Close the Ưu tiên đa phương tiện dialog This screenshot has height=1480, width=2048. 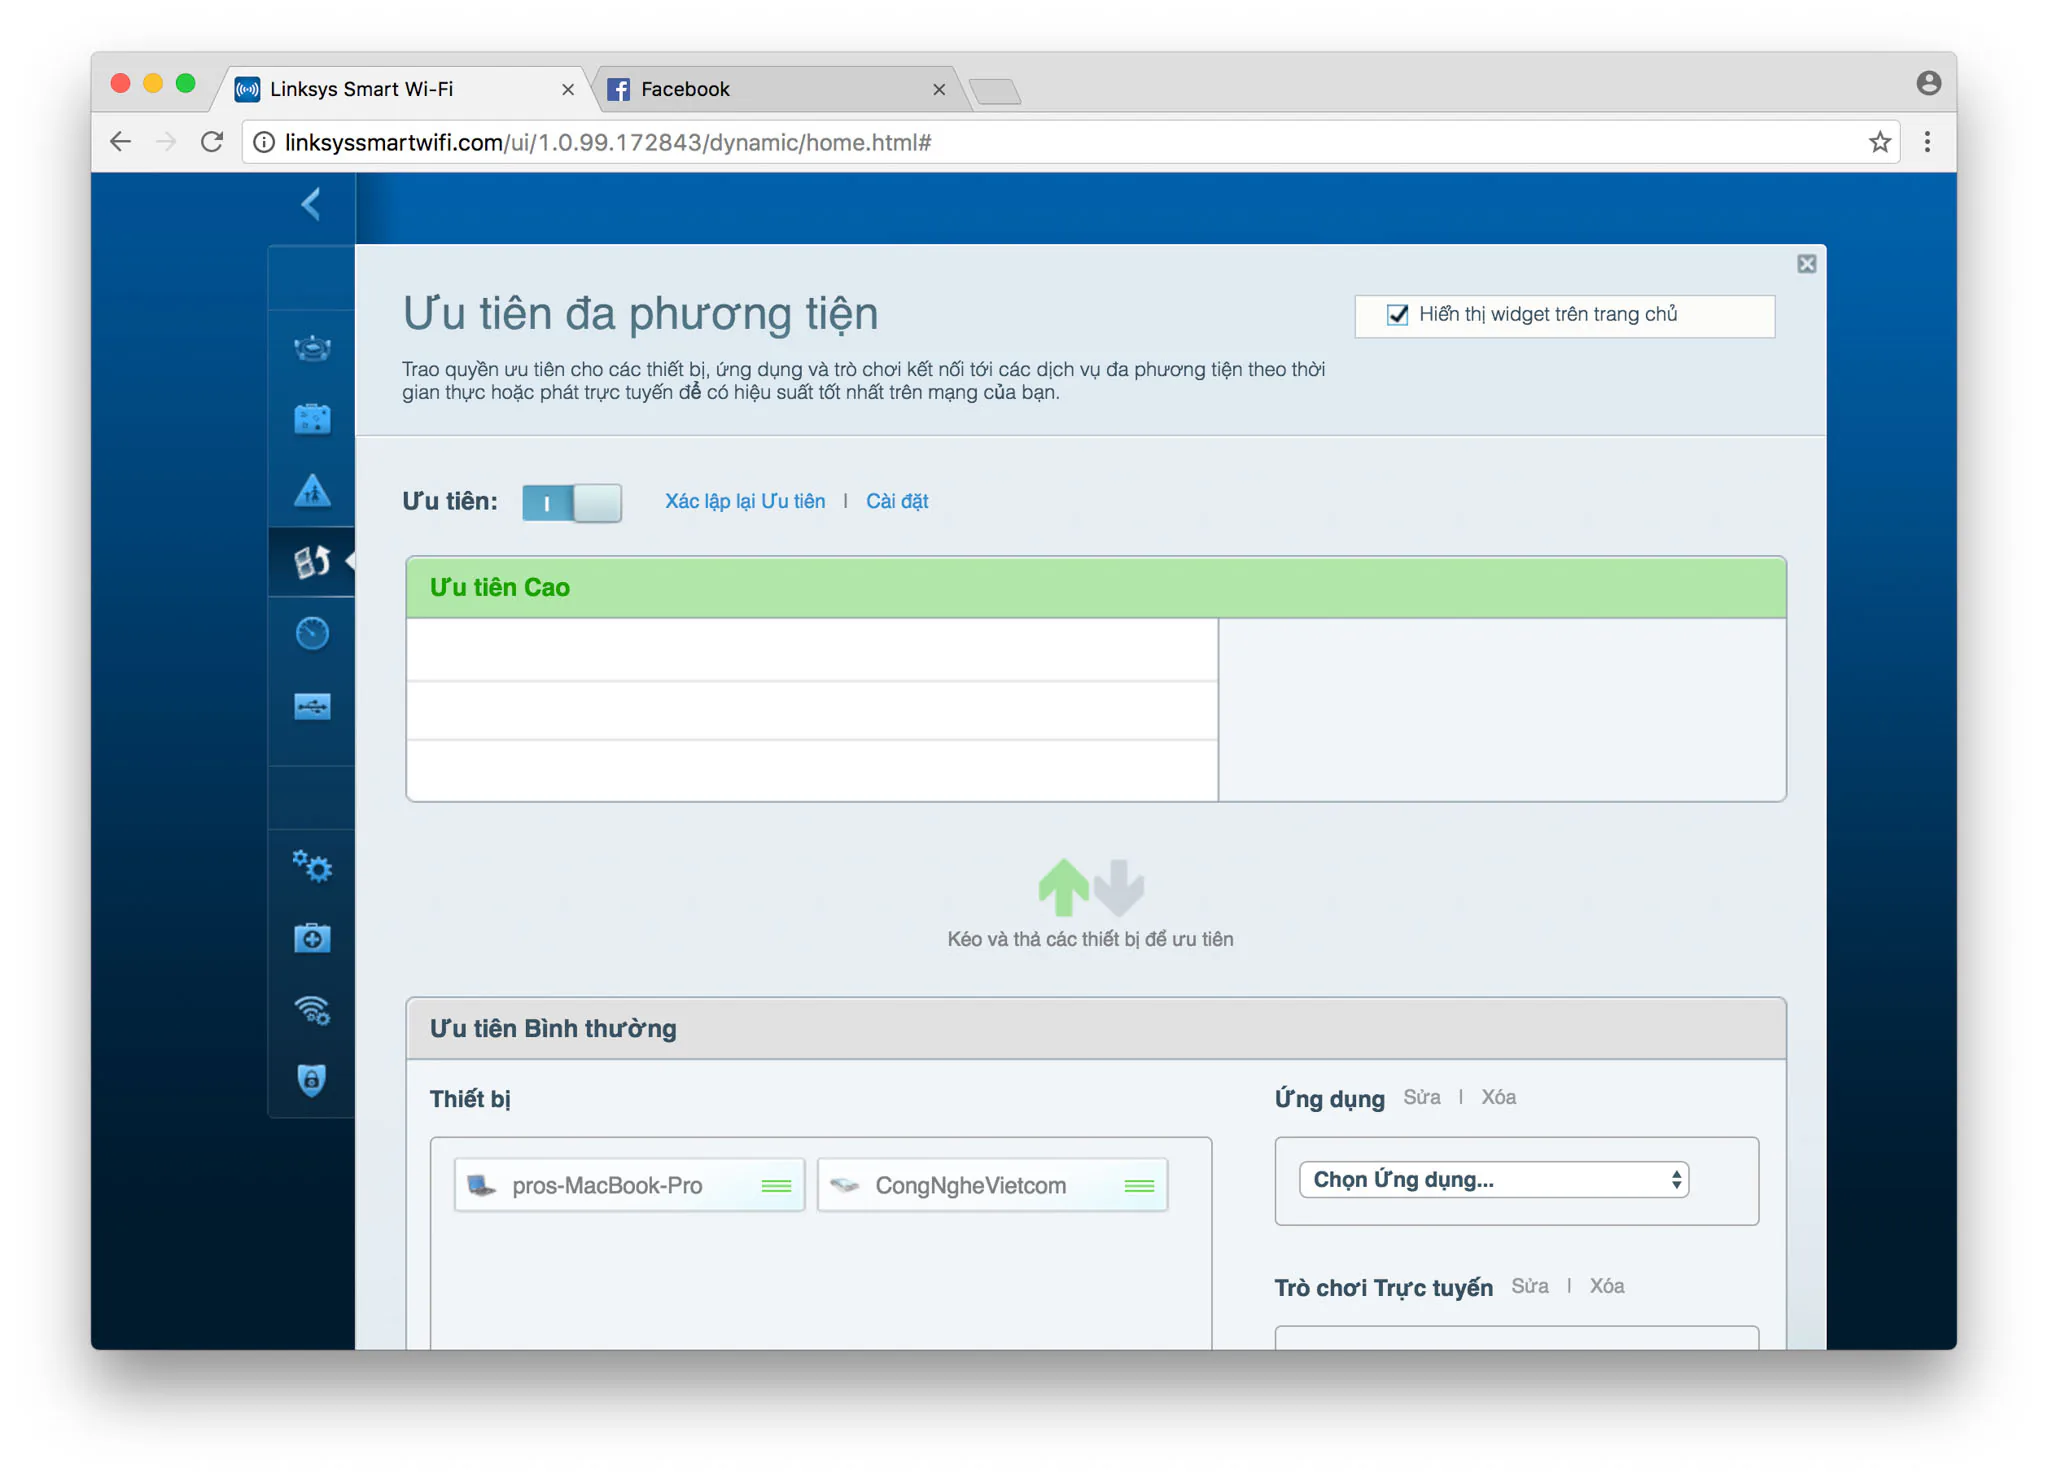click(x=1806, y=264)
